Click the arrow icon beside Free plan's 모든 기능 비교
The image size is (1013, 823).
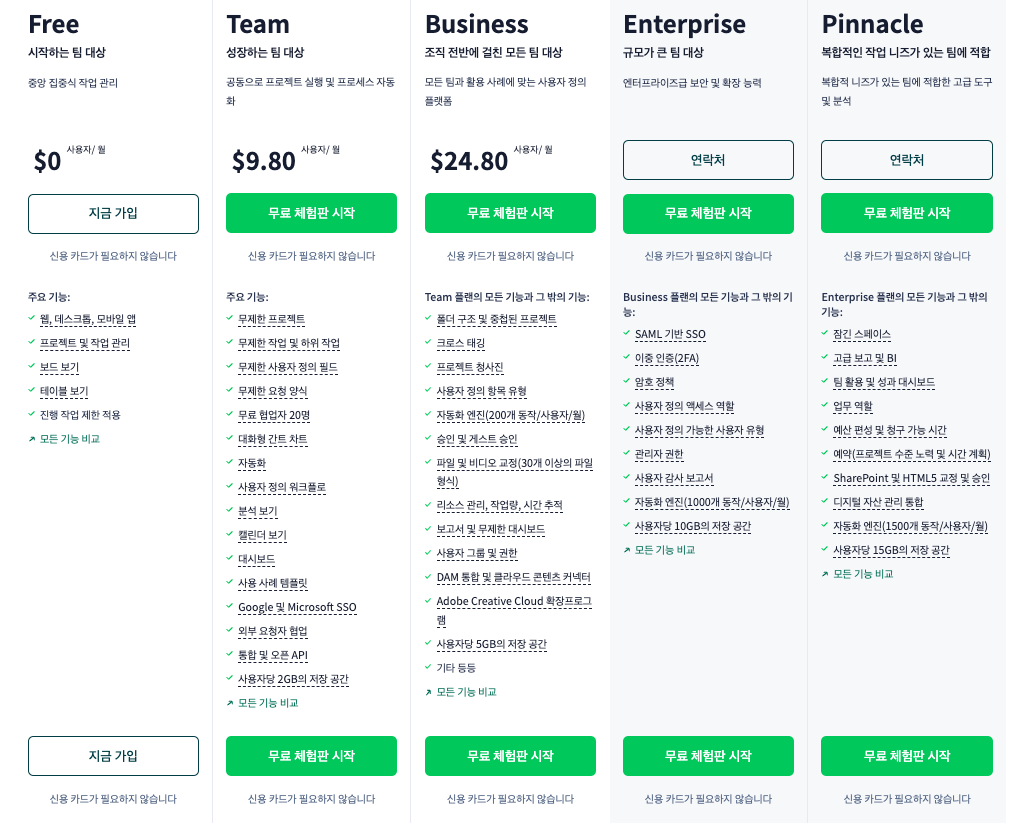click(x=32, y=439)
